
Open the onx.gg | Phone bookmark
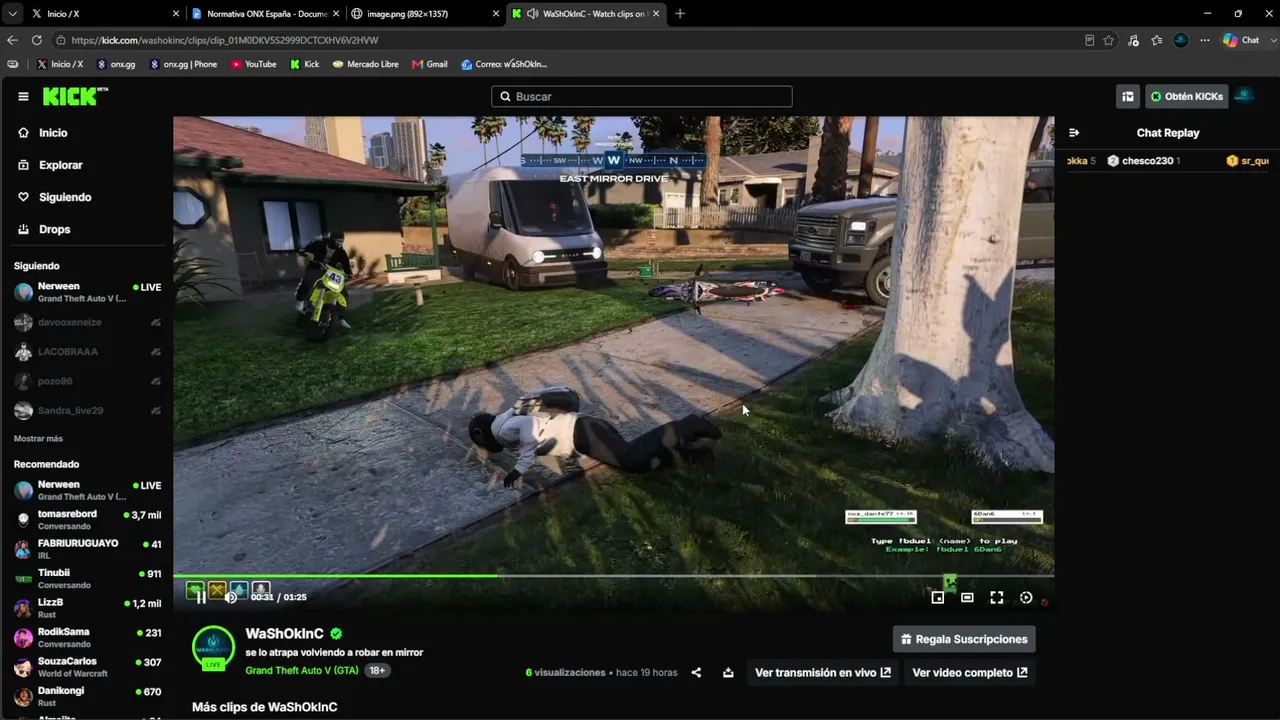pos(183,64)
